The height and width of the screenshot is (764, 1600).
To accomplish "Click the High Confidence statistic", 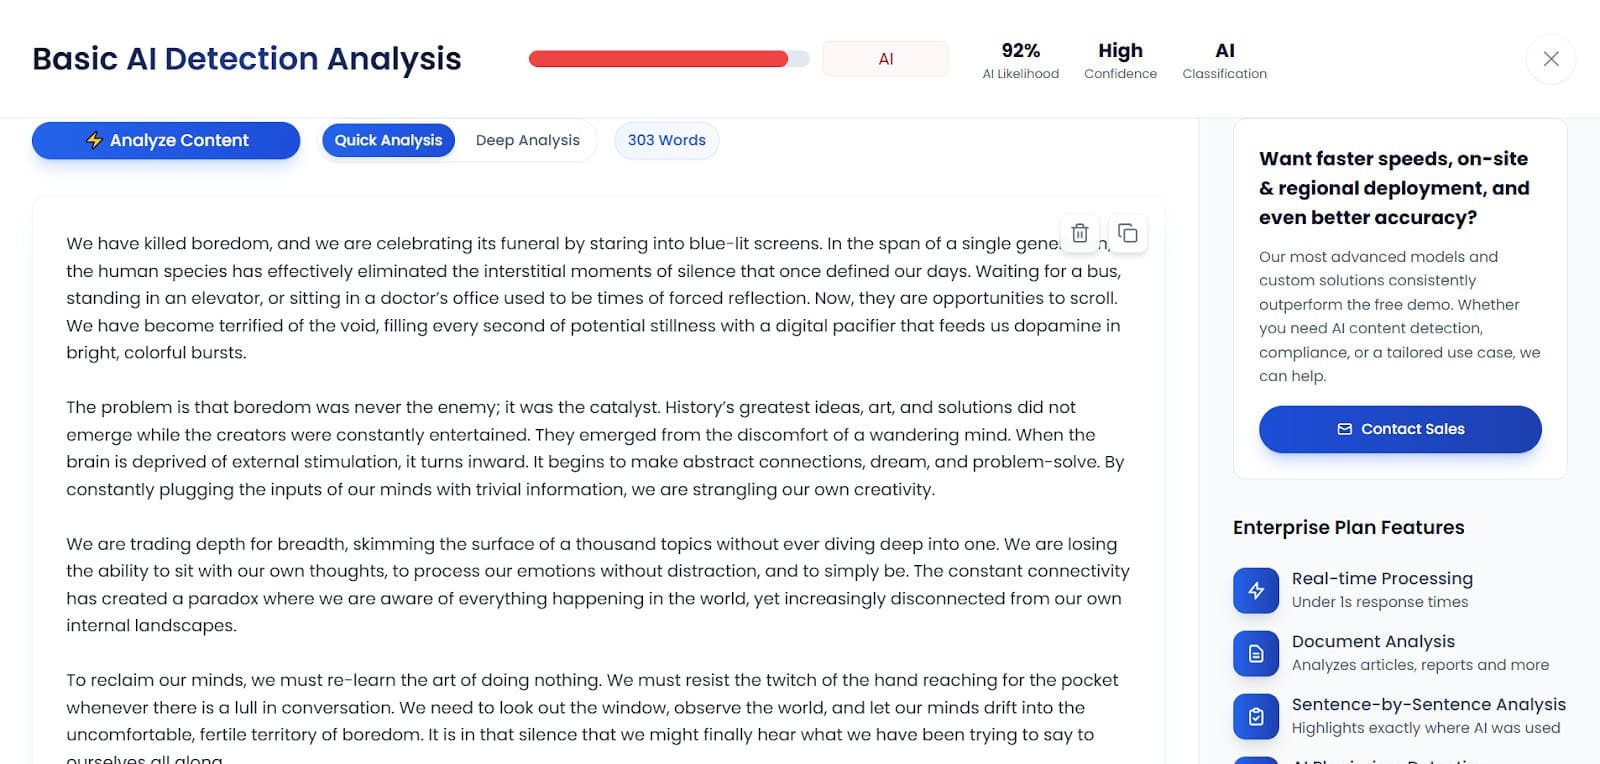I will 1120,60.
